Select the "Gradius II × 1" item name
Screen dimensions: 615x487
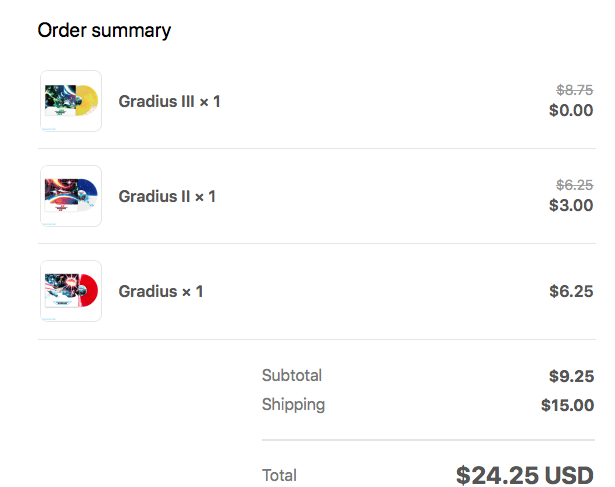(167, 196)
